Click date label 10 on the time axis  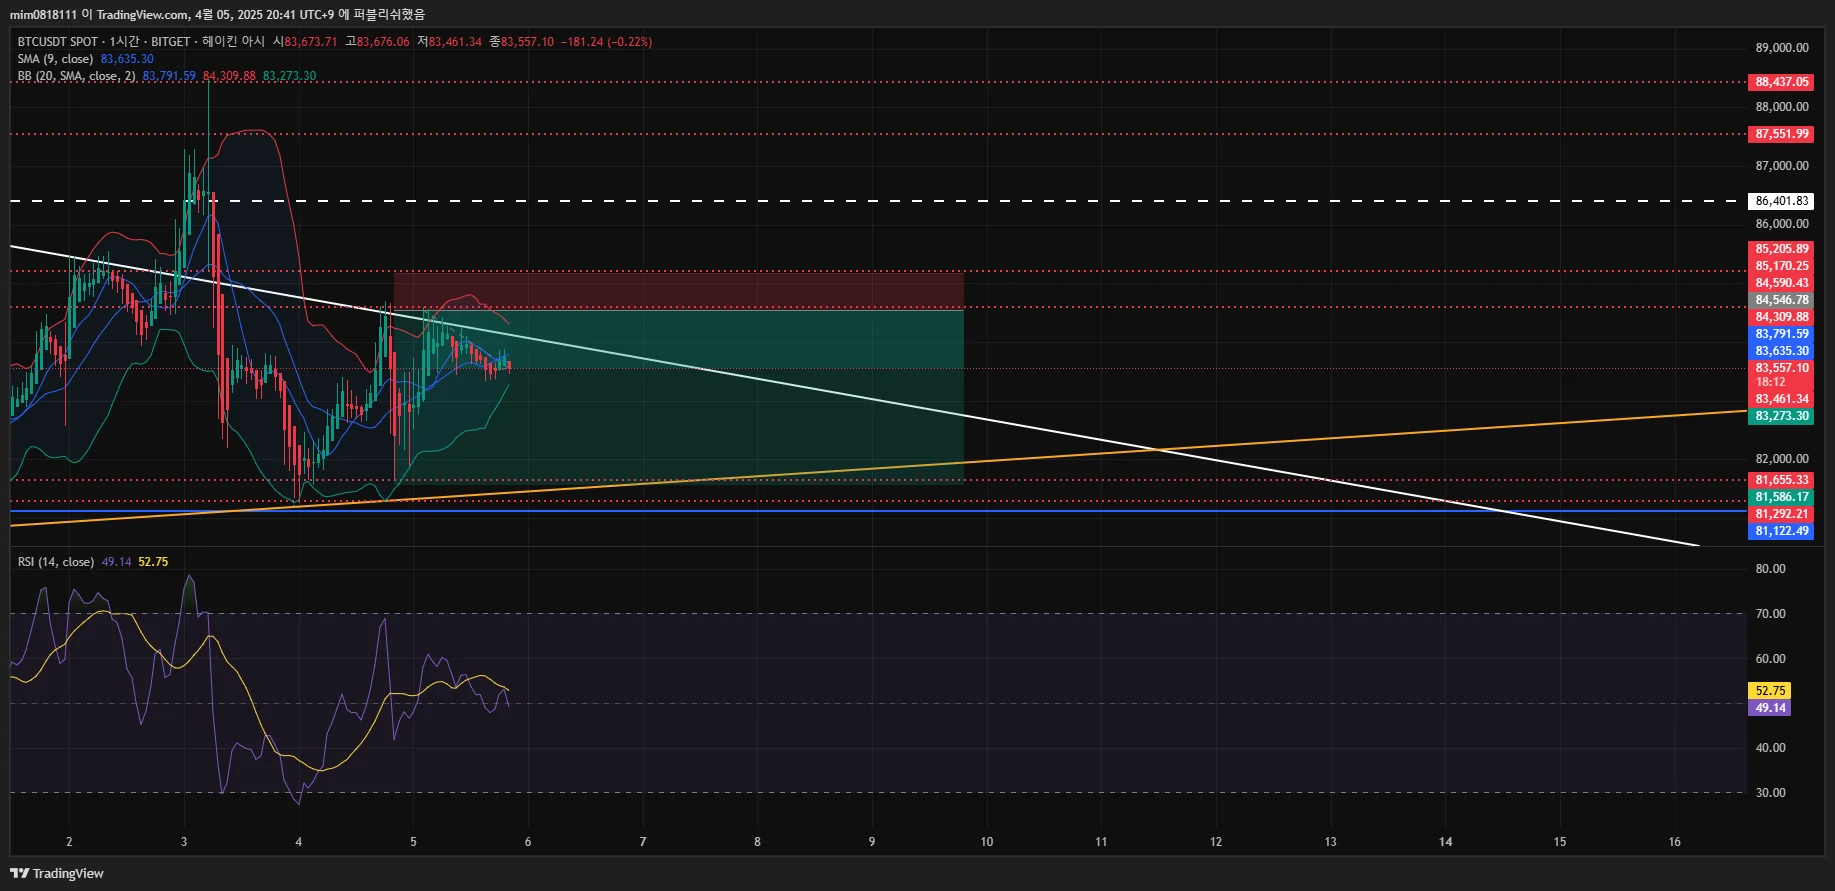[x=986, y=842]
